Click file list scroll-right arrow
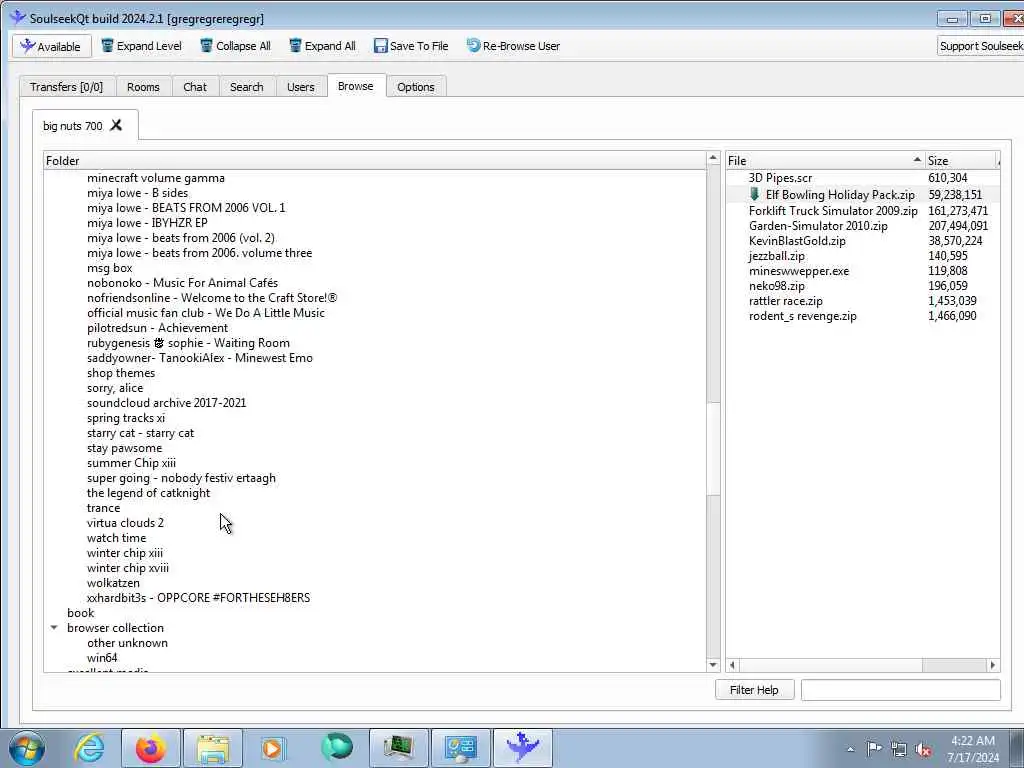 coord(993,665)
